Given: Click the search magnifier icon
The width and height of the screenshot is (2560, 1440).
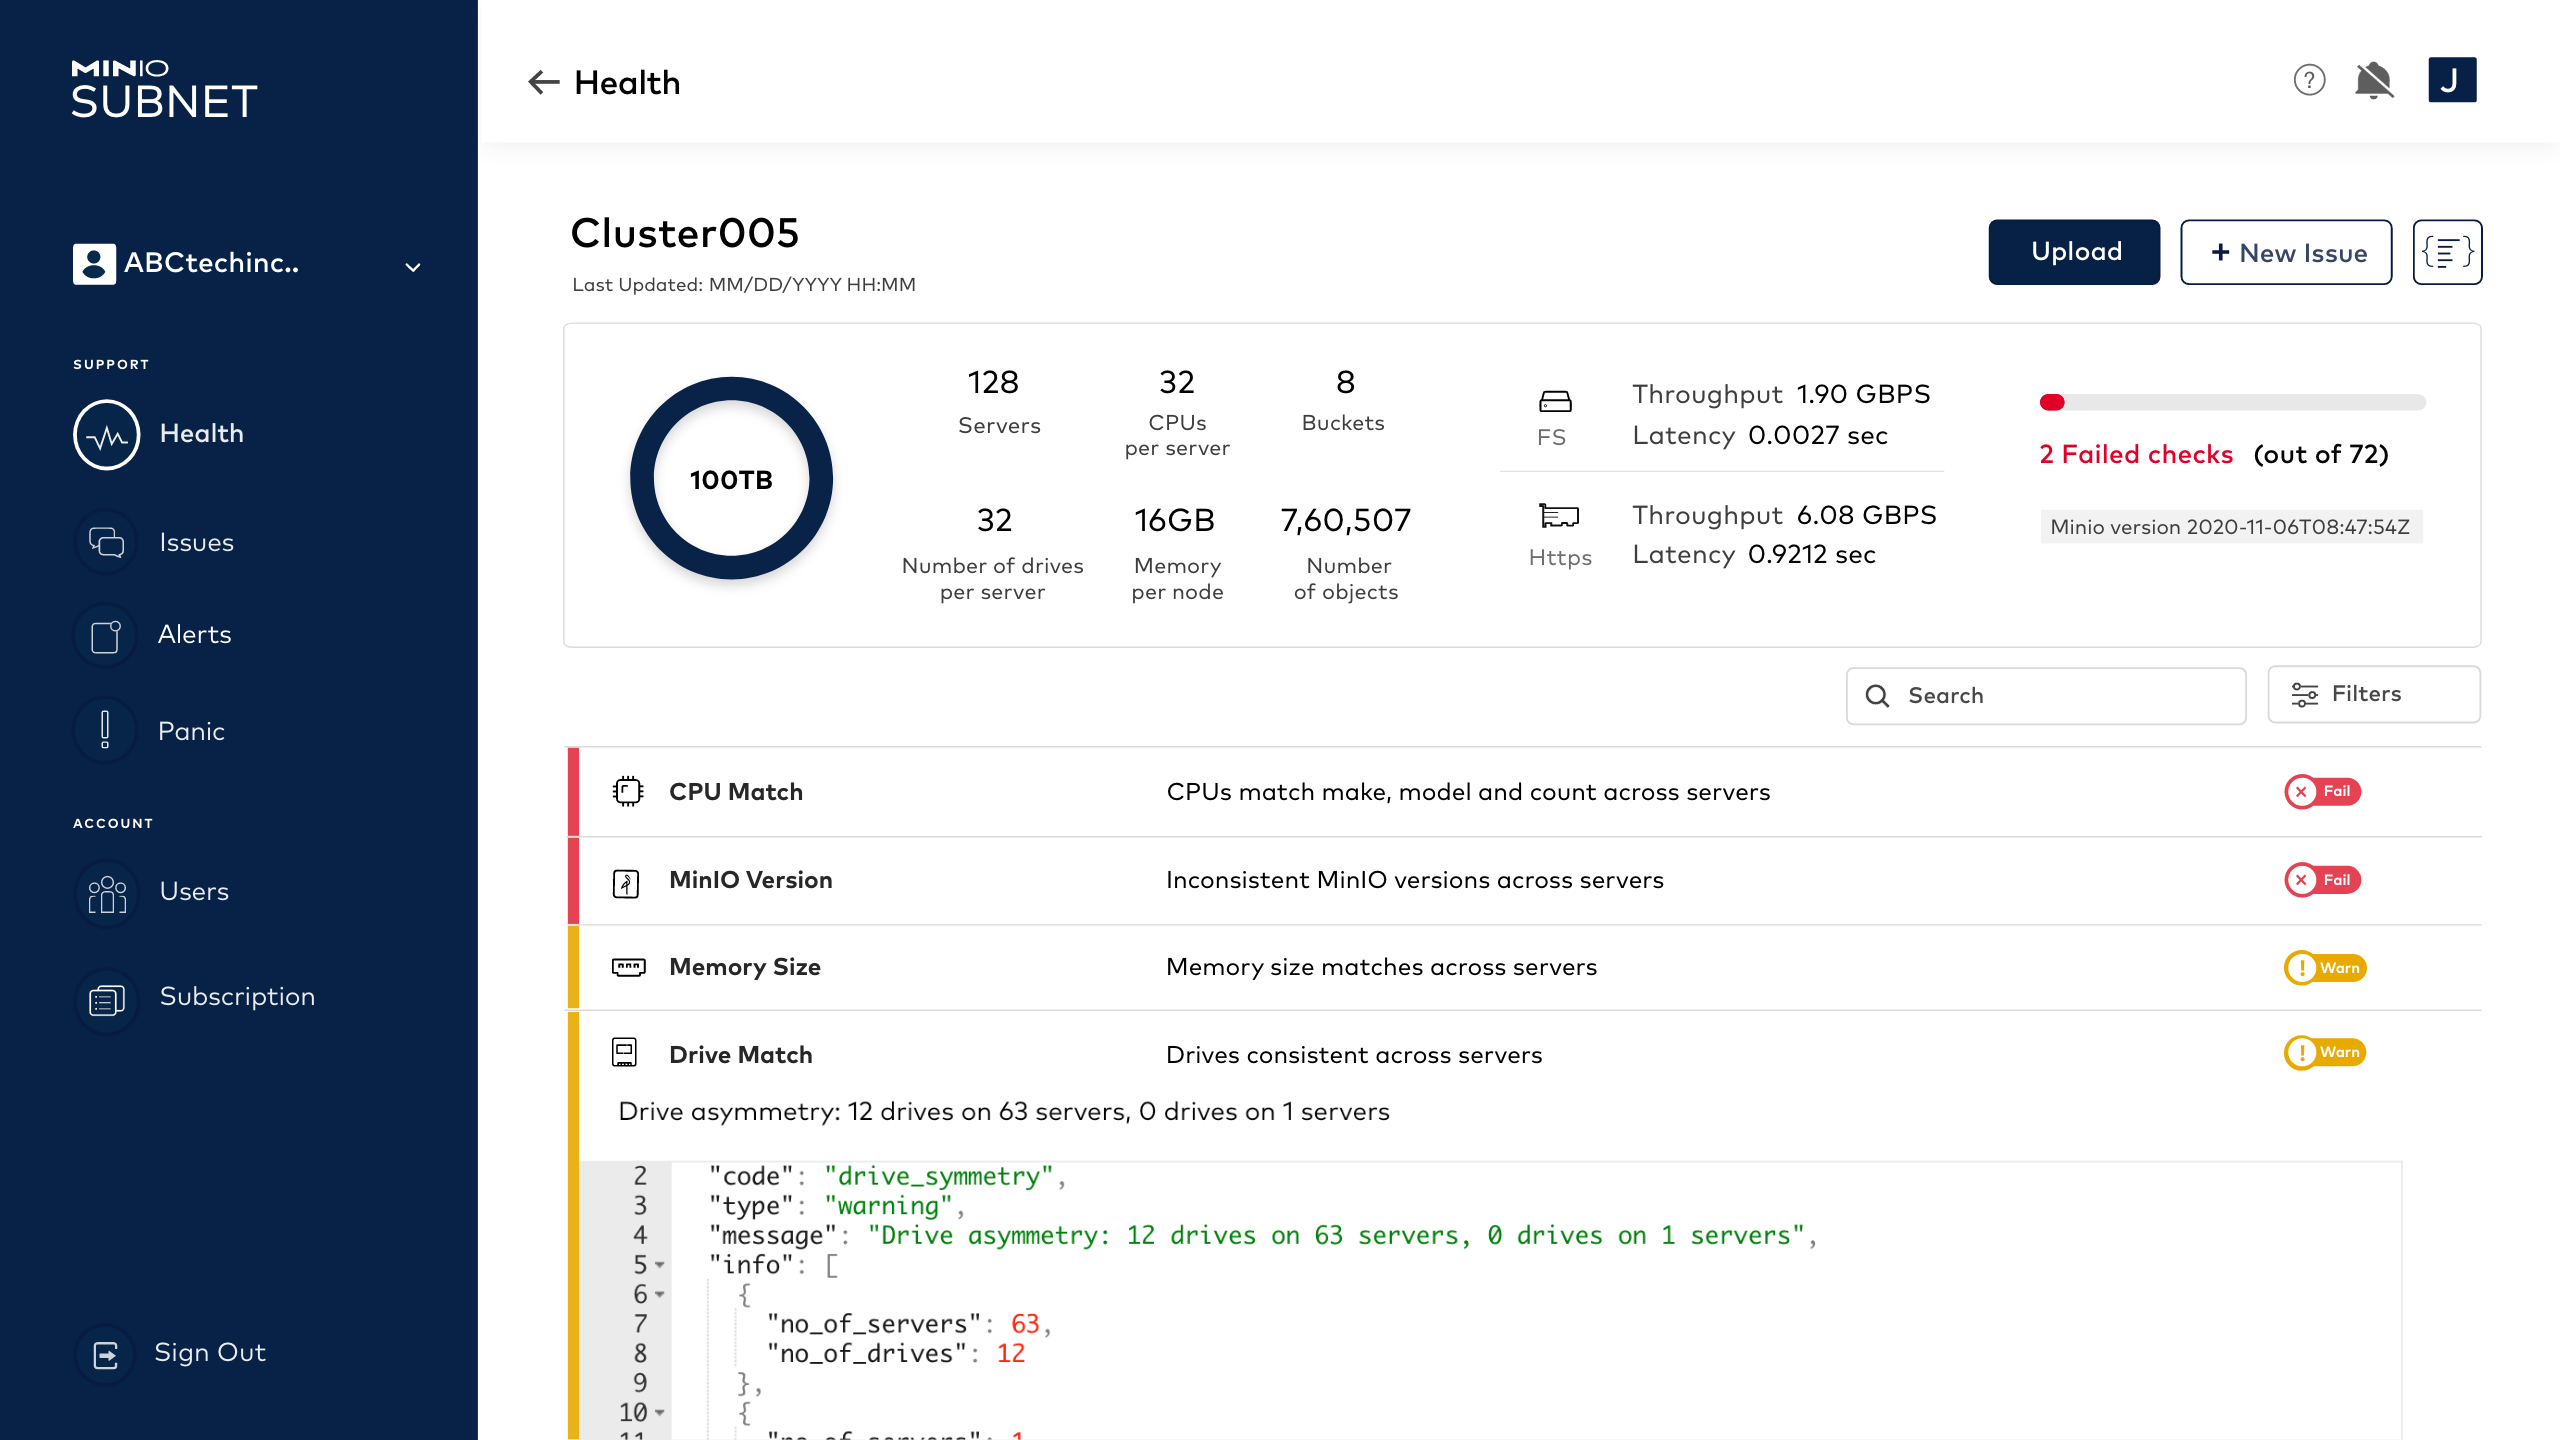Looking at the screenshot, I should point(1877,696).
